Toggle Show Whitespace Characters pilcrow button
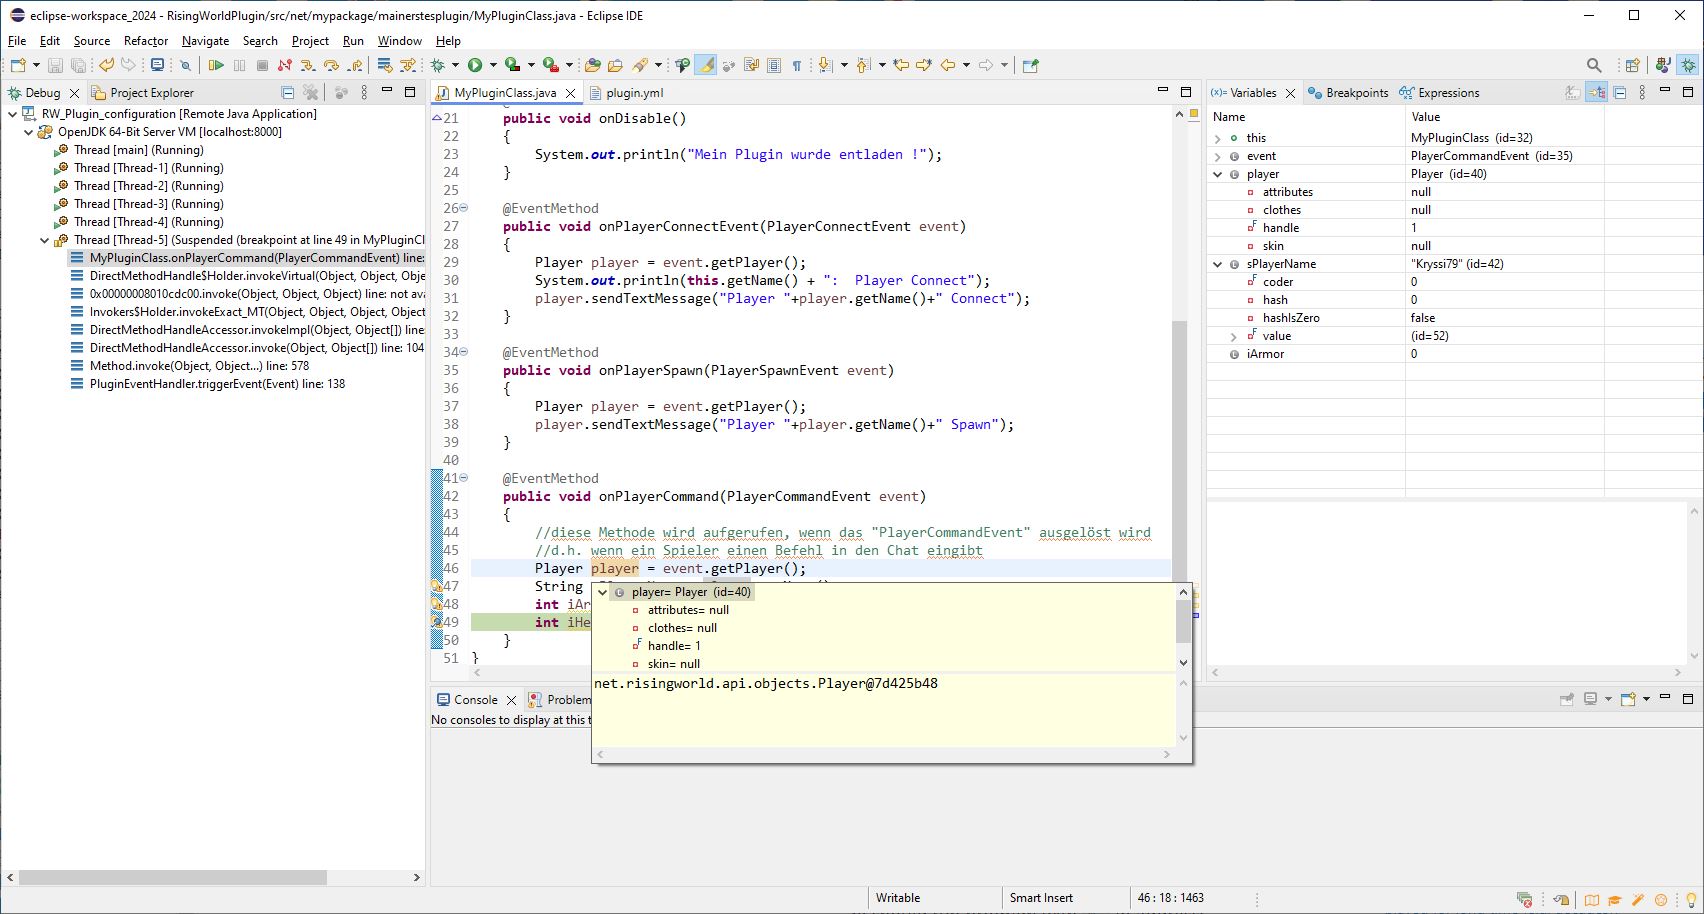 coord(797,66)
